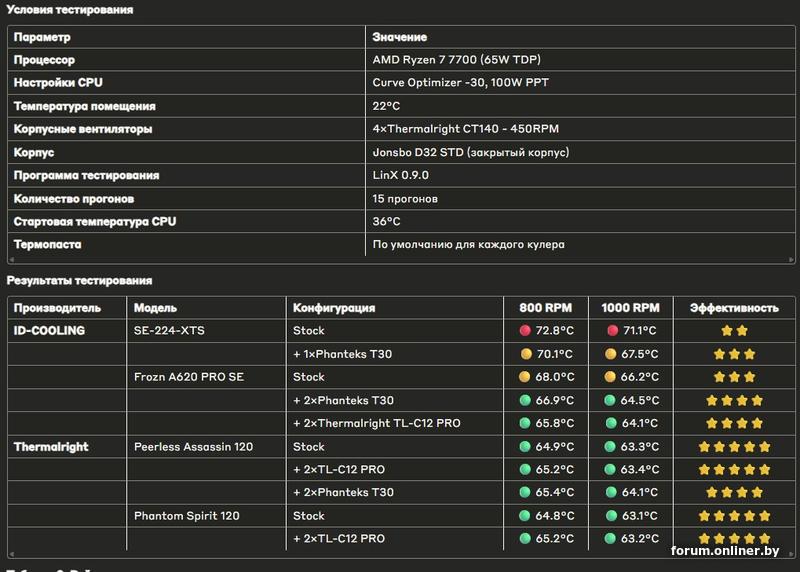Click the 'Термопаста' parameter cell
Screen dimensions: 800x572
(47, 244)
